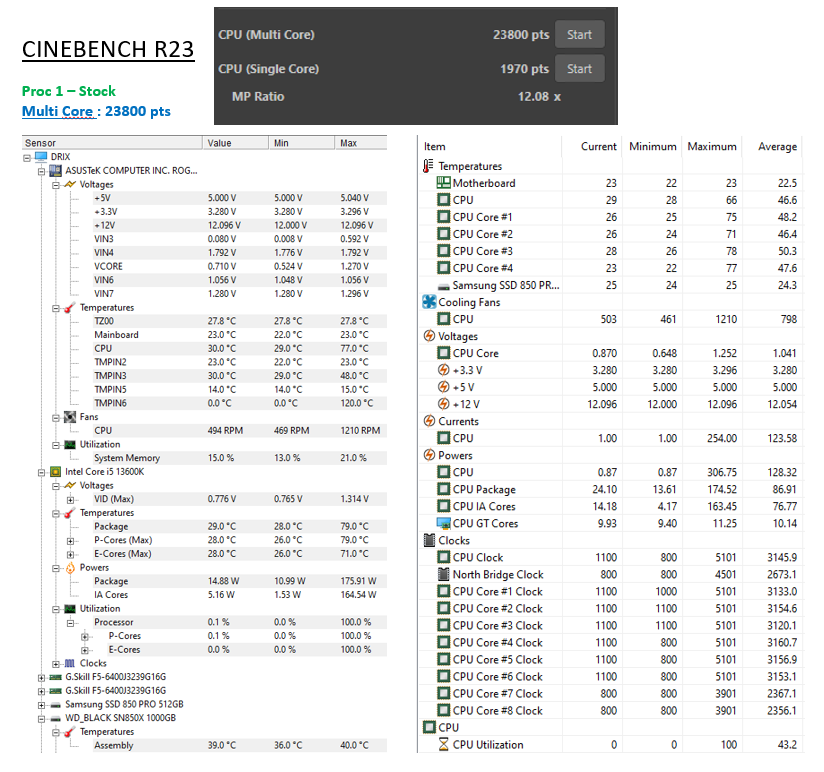The image size is (824, 772).
Task: Select the CPU Core #8 Clock row
Action: click(x=611, y=711)
